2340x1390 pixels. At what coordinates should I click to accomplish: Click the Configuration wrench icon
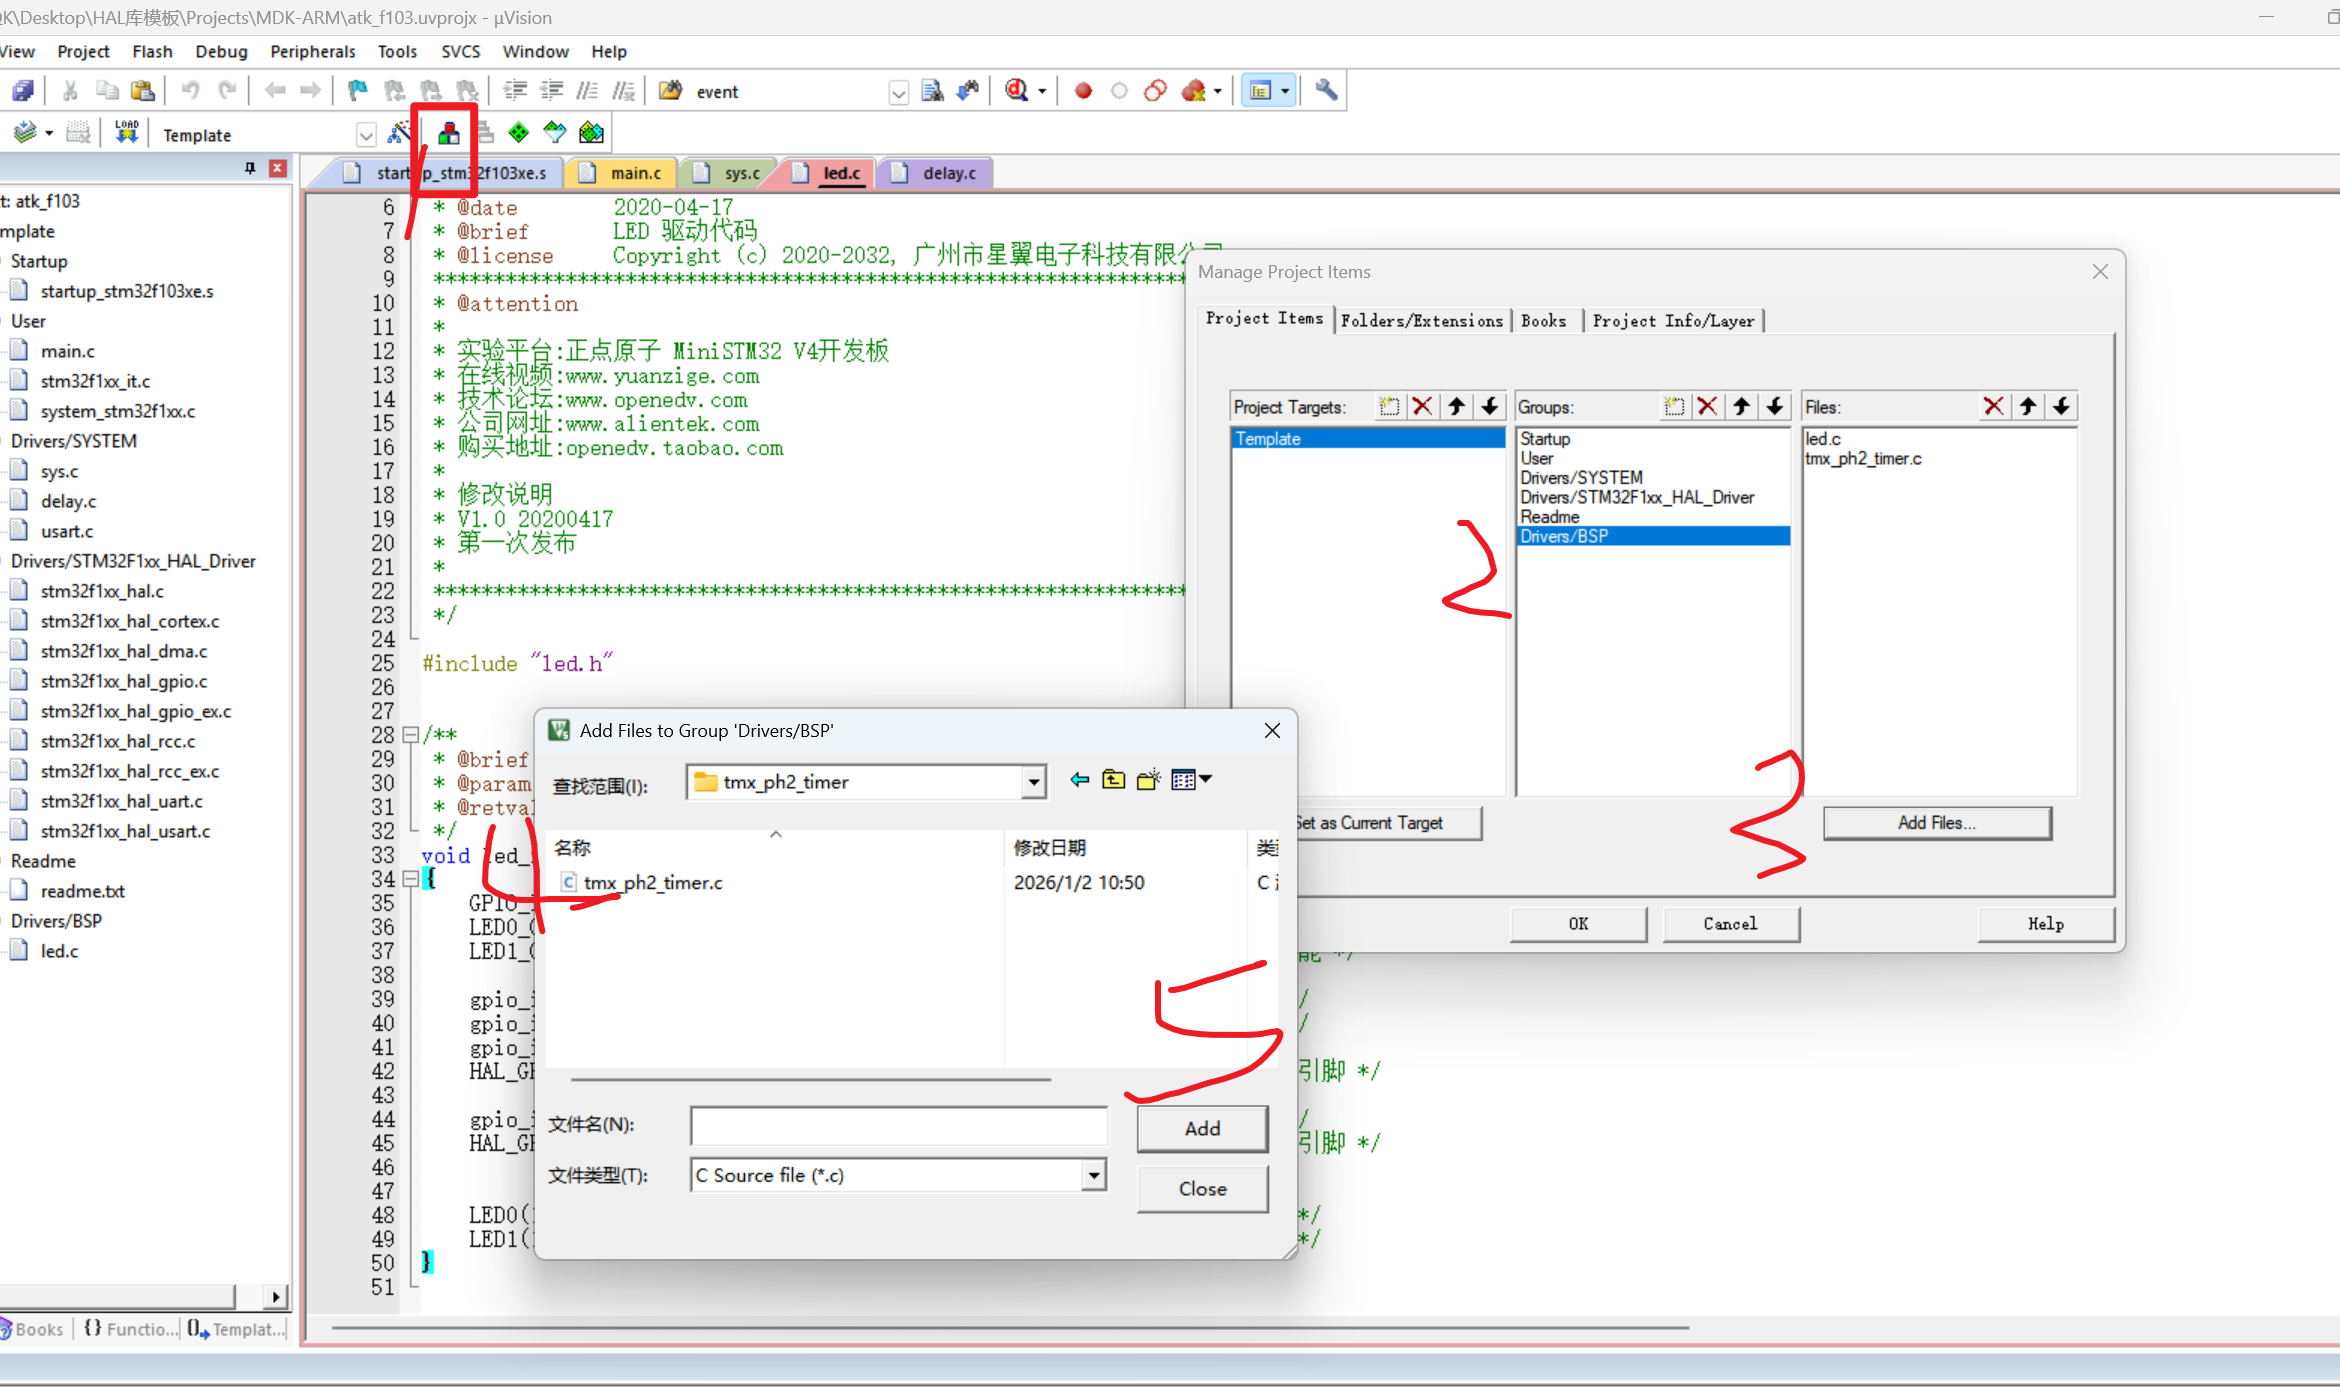[1326, 91]
